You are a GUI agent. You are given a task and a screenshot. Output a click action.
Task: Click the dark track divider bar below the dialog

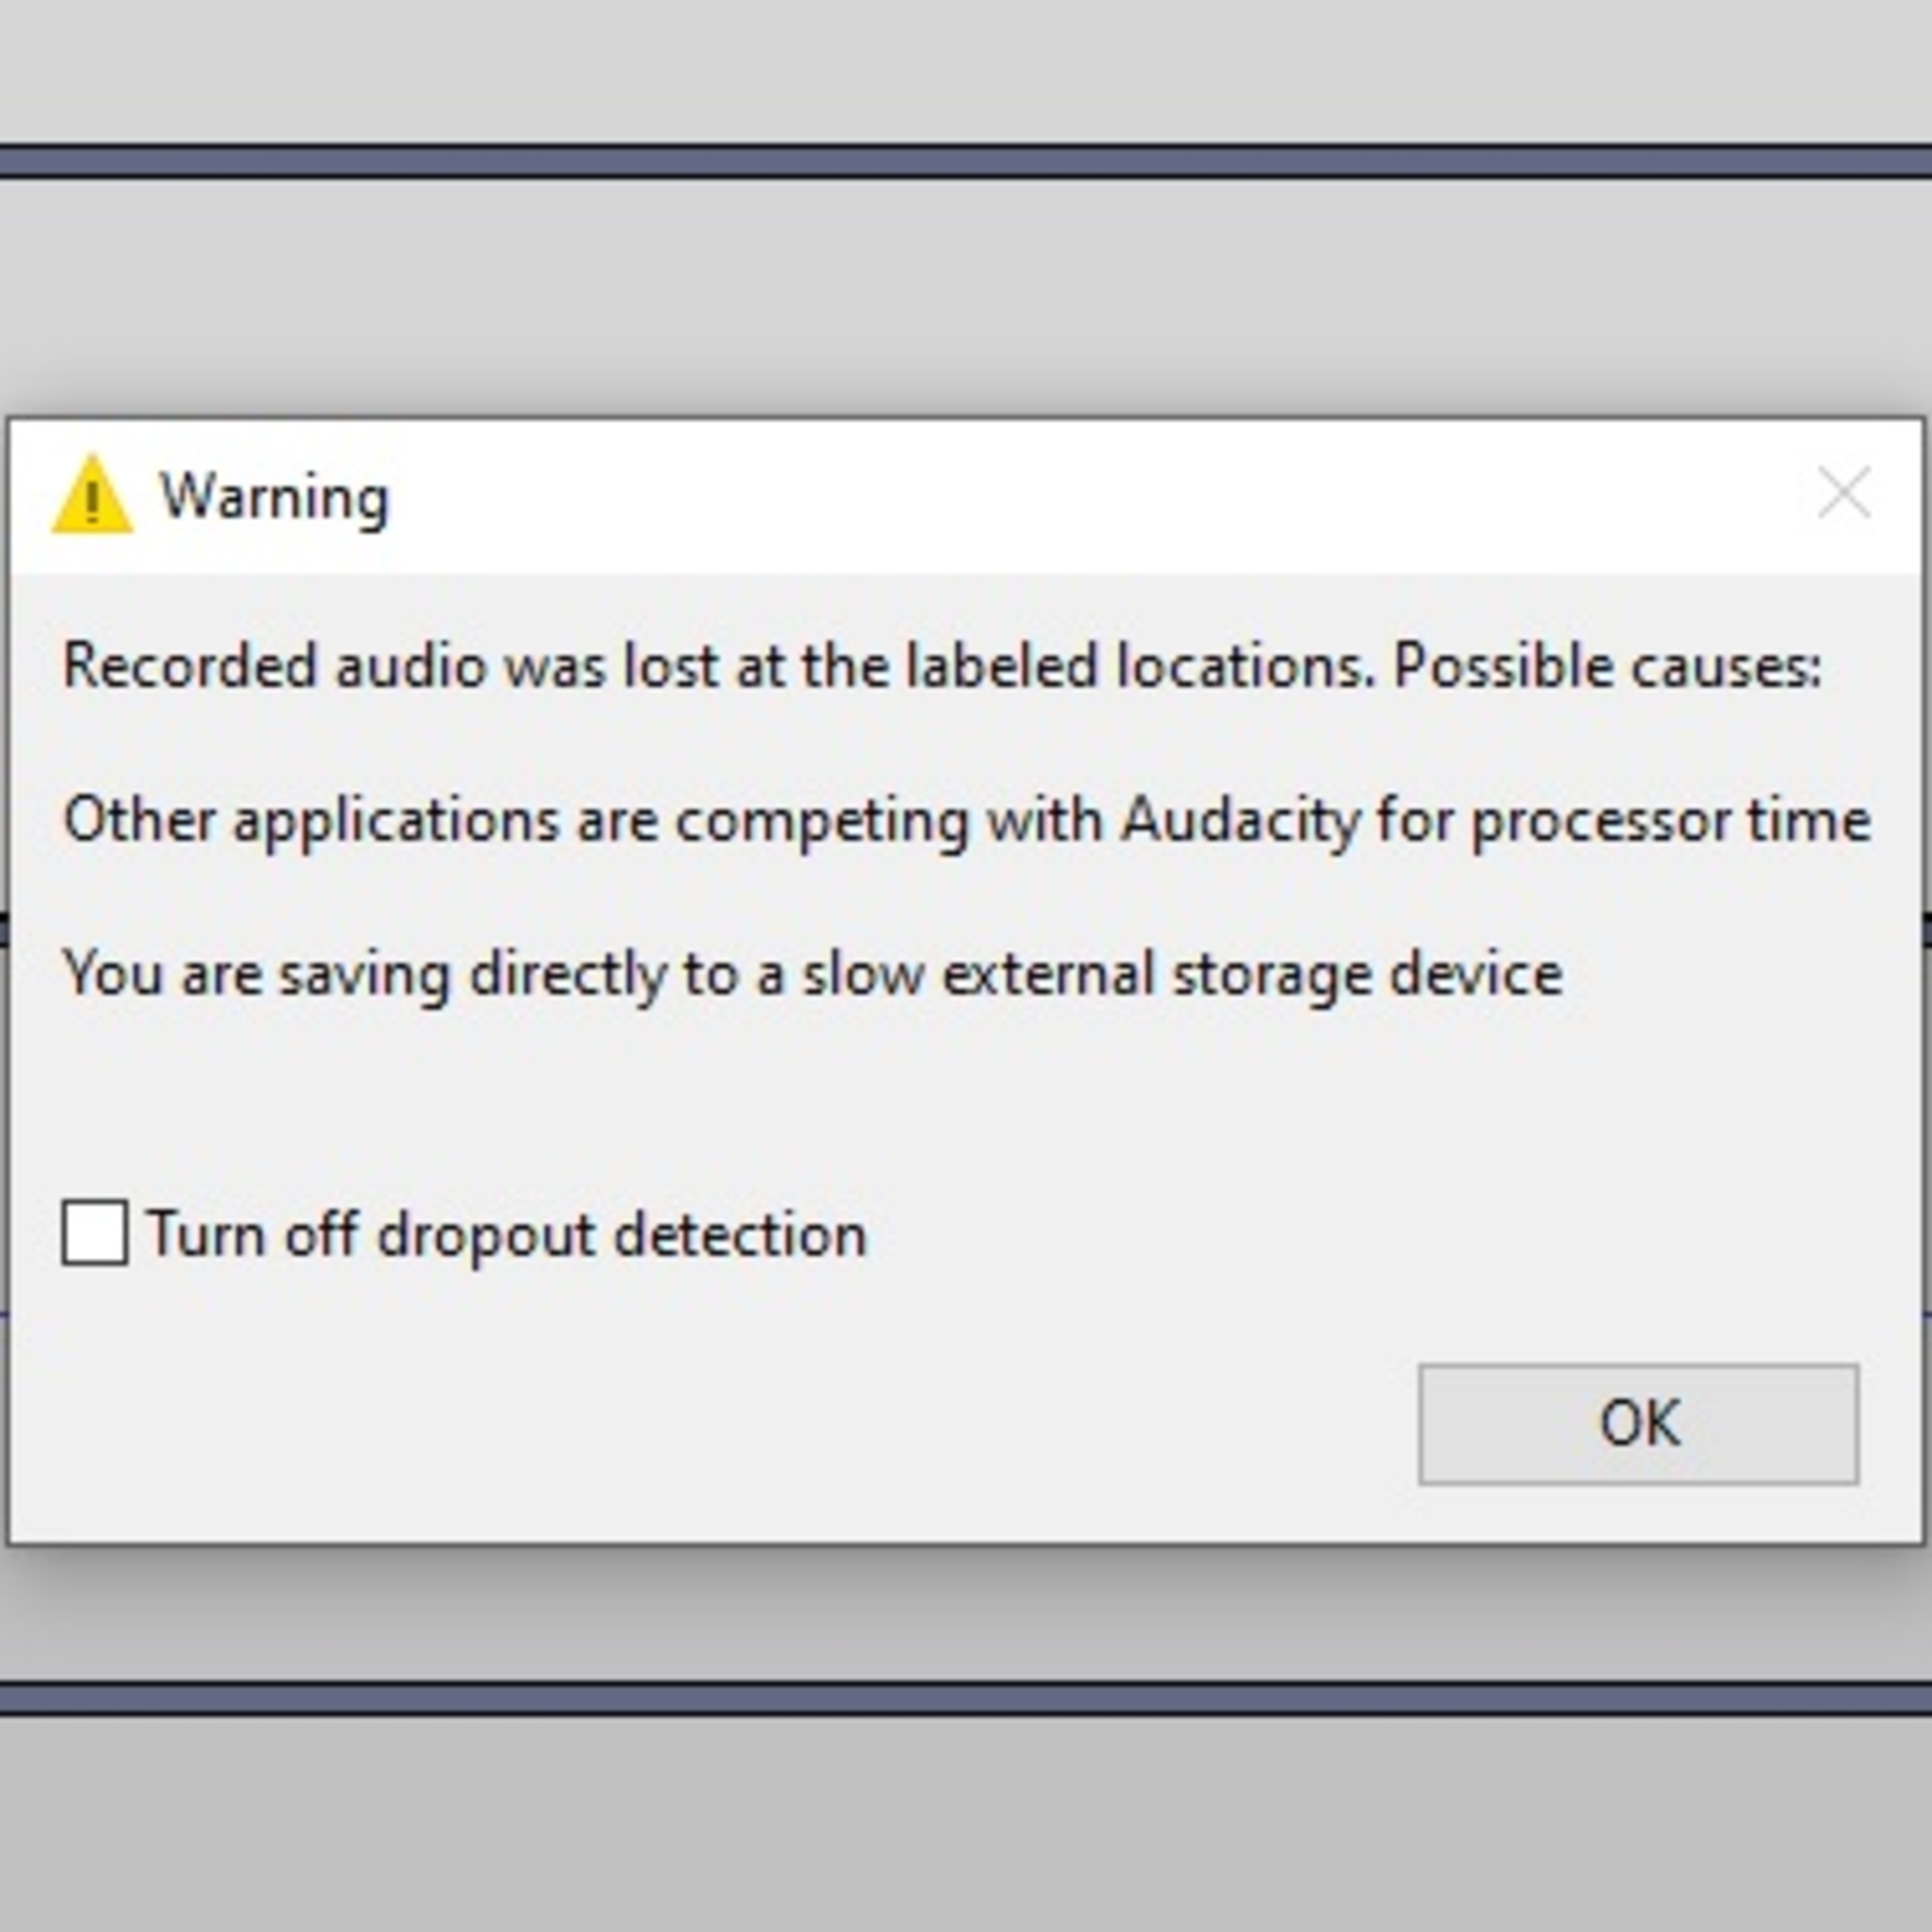click(x=966, y=1698)
